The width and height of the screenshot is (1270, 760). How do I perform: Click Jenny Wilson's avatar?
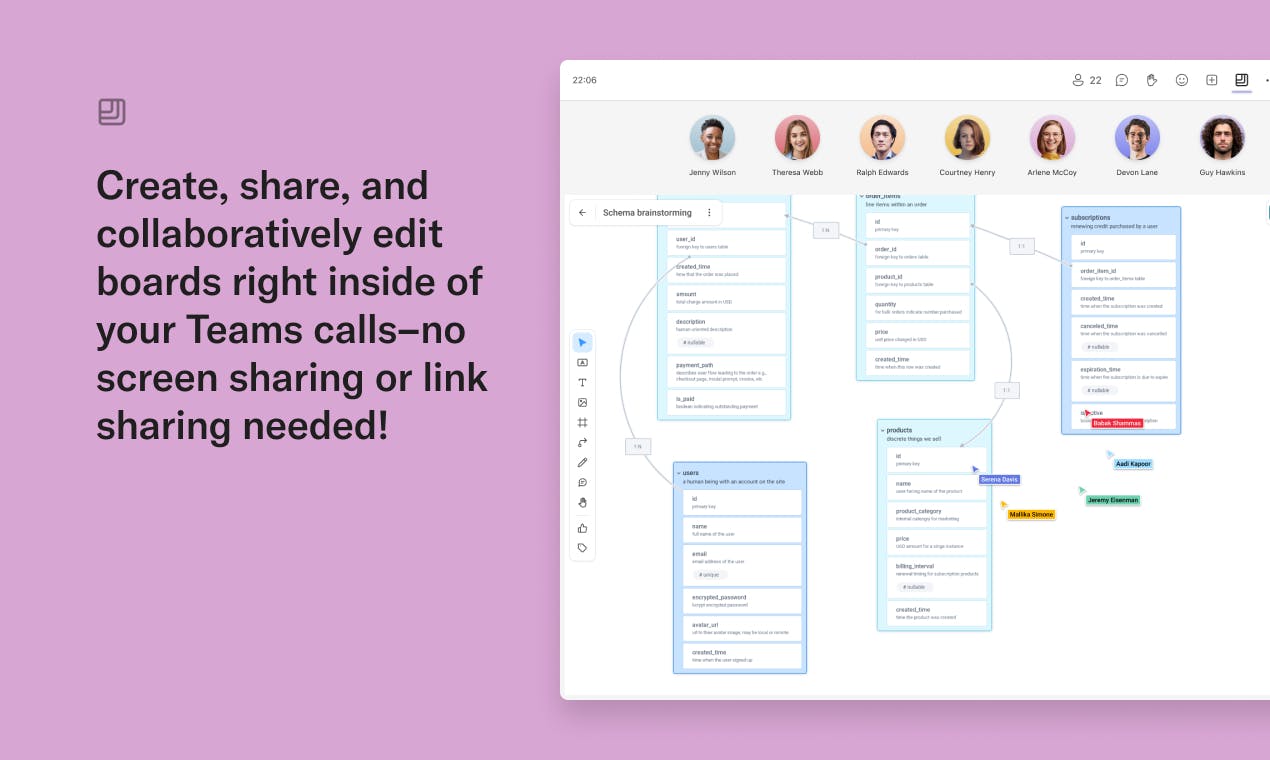pos(712,138)
